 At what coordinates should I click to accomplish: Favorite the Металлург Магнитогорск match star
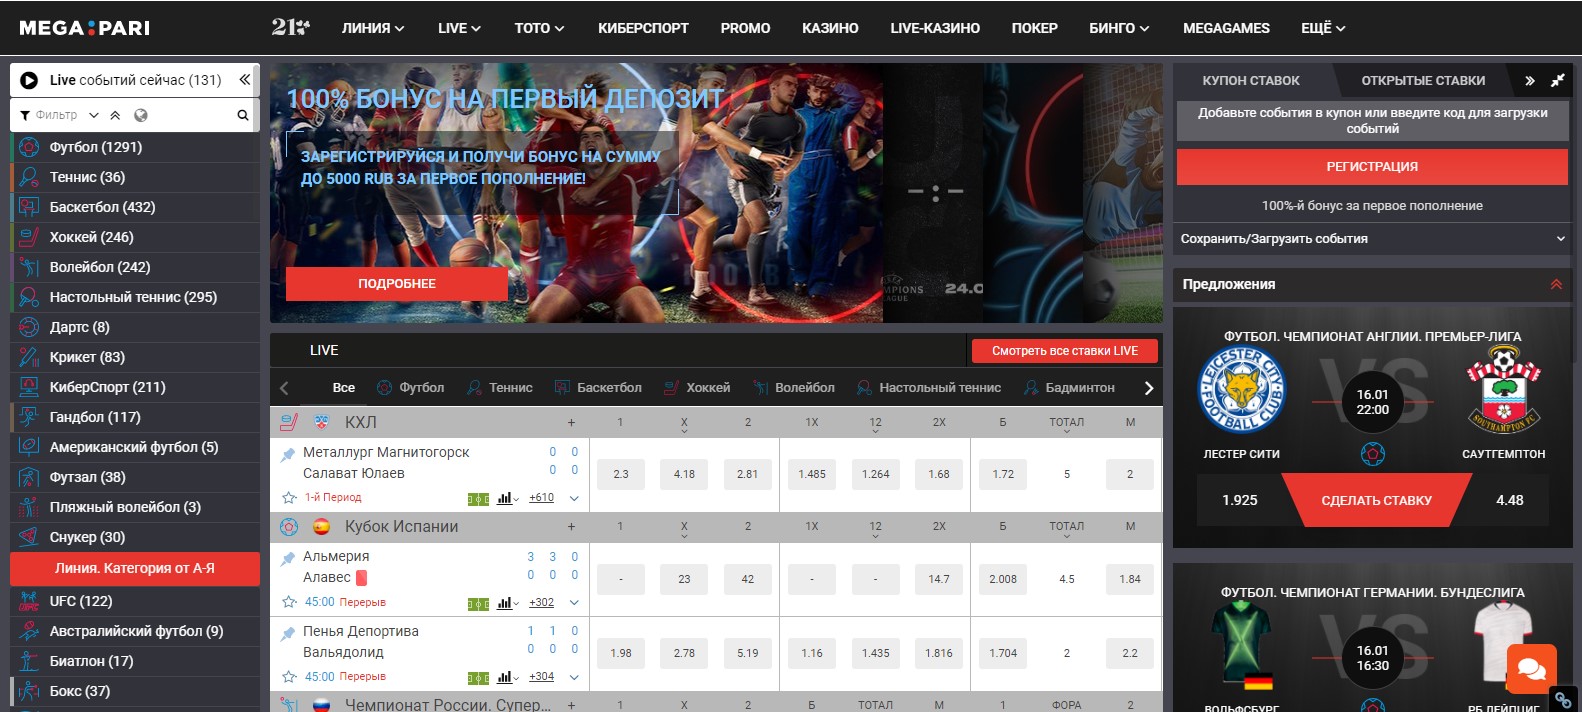[289, 497]
